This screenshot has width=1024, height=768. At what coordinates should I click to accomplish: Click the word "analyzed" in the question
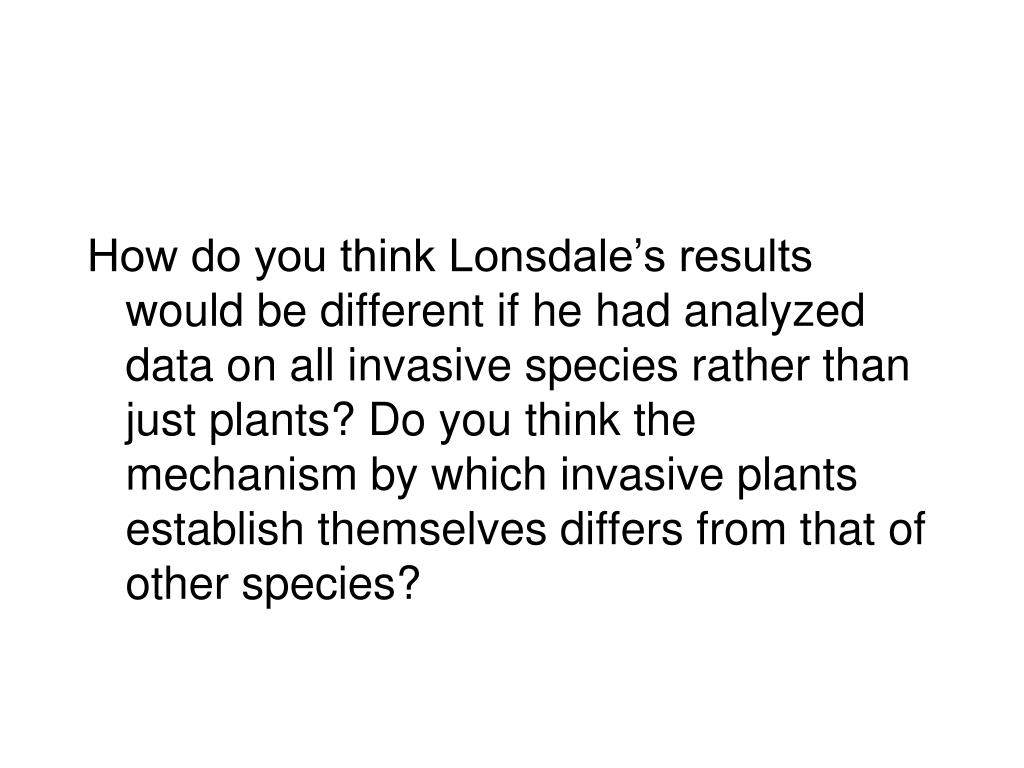coord(775,312)
